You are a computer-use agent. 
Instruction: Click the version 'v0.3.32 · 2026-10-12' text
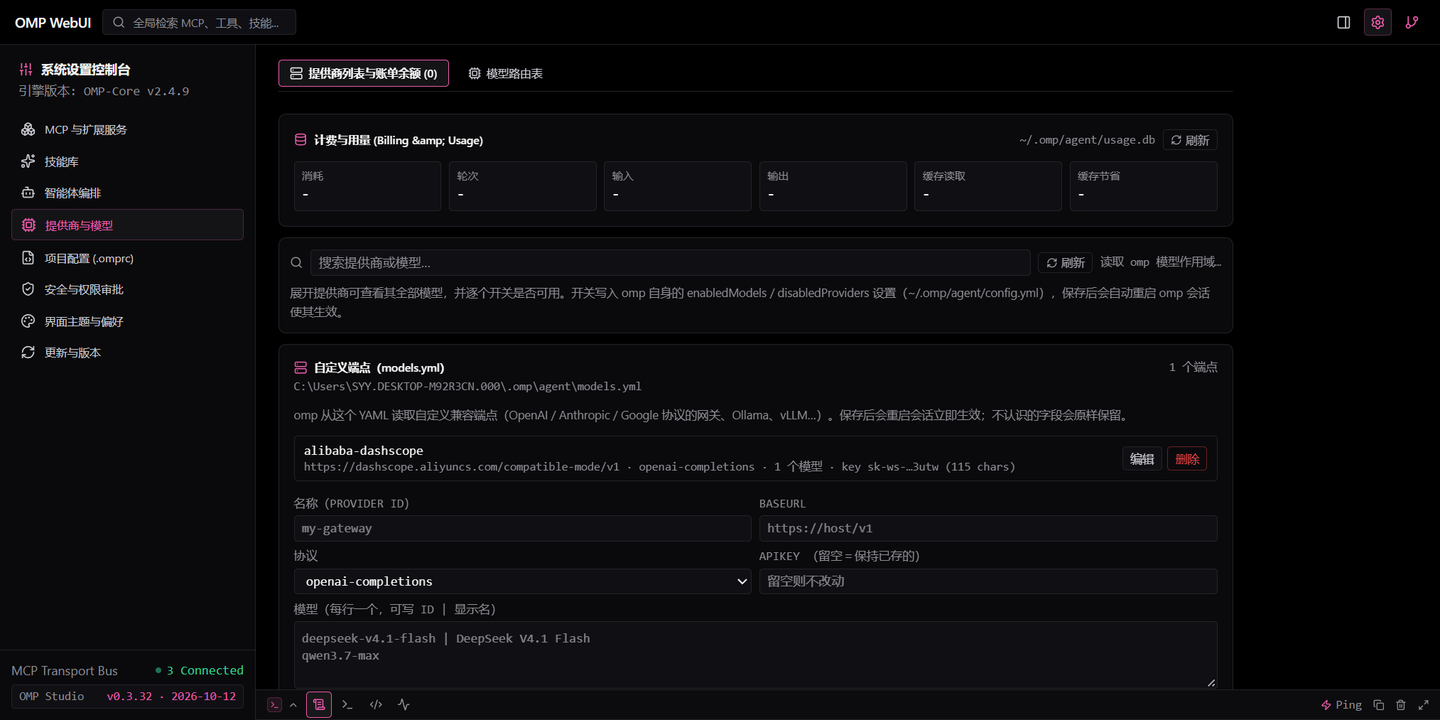[171, 696]
